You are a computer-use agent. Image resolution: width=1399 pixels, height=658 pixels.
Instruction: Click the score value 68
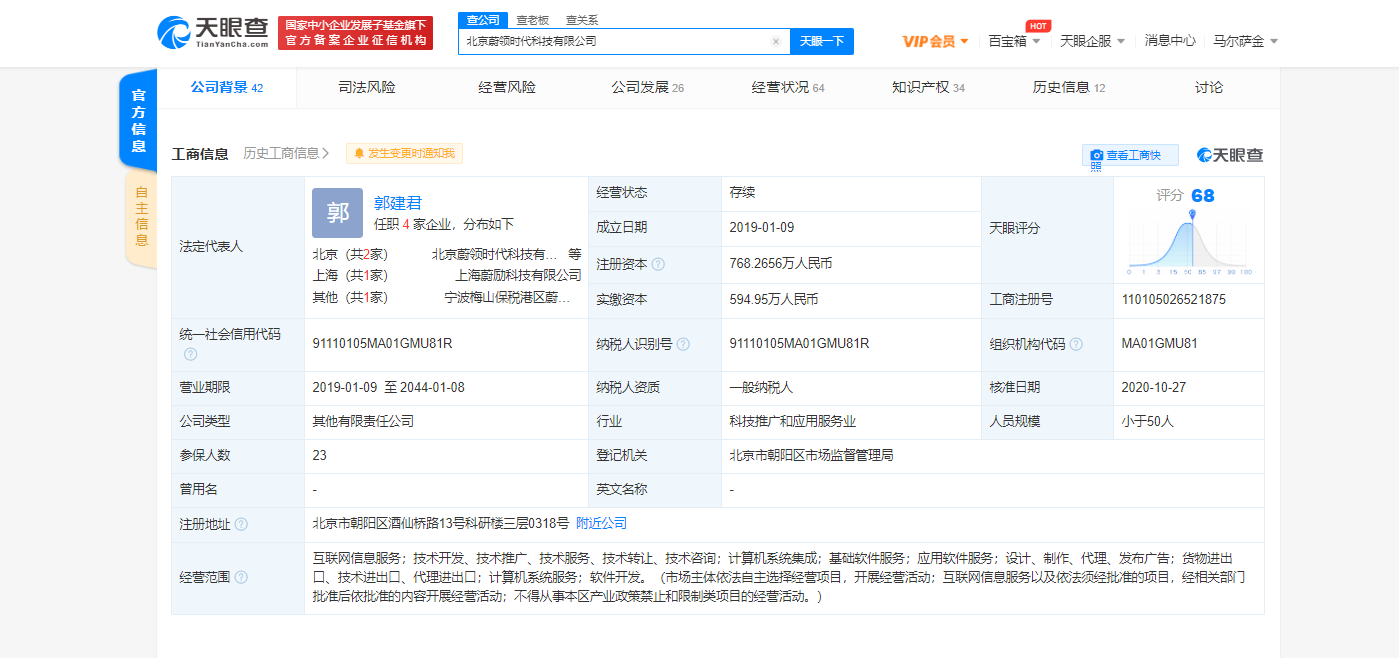[x=1203, y=195]
